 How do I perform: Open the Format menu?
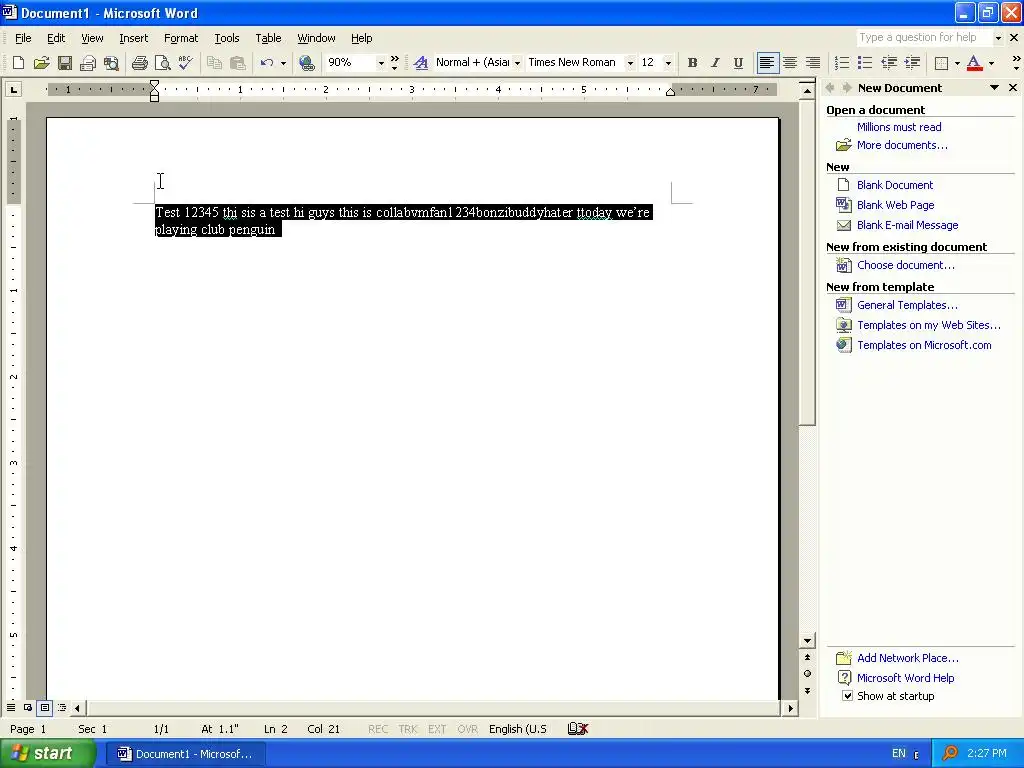click(181, 38)
